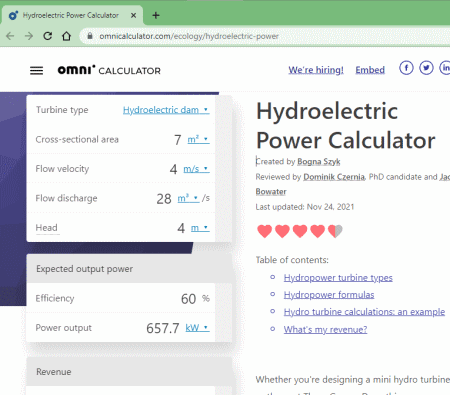Screen dimensions: 450x395
Task: Edit efficiency value 60
Action: click(x=188, y=299)
